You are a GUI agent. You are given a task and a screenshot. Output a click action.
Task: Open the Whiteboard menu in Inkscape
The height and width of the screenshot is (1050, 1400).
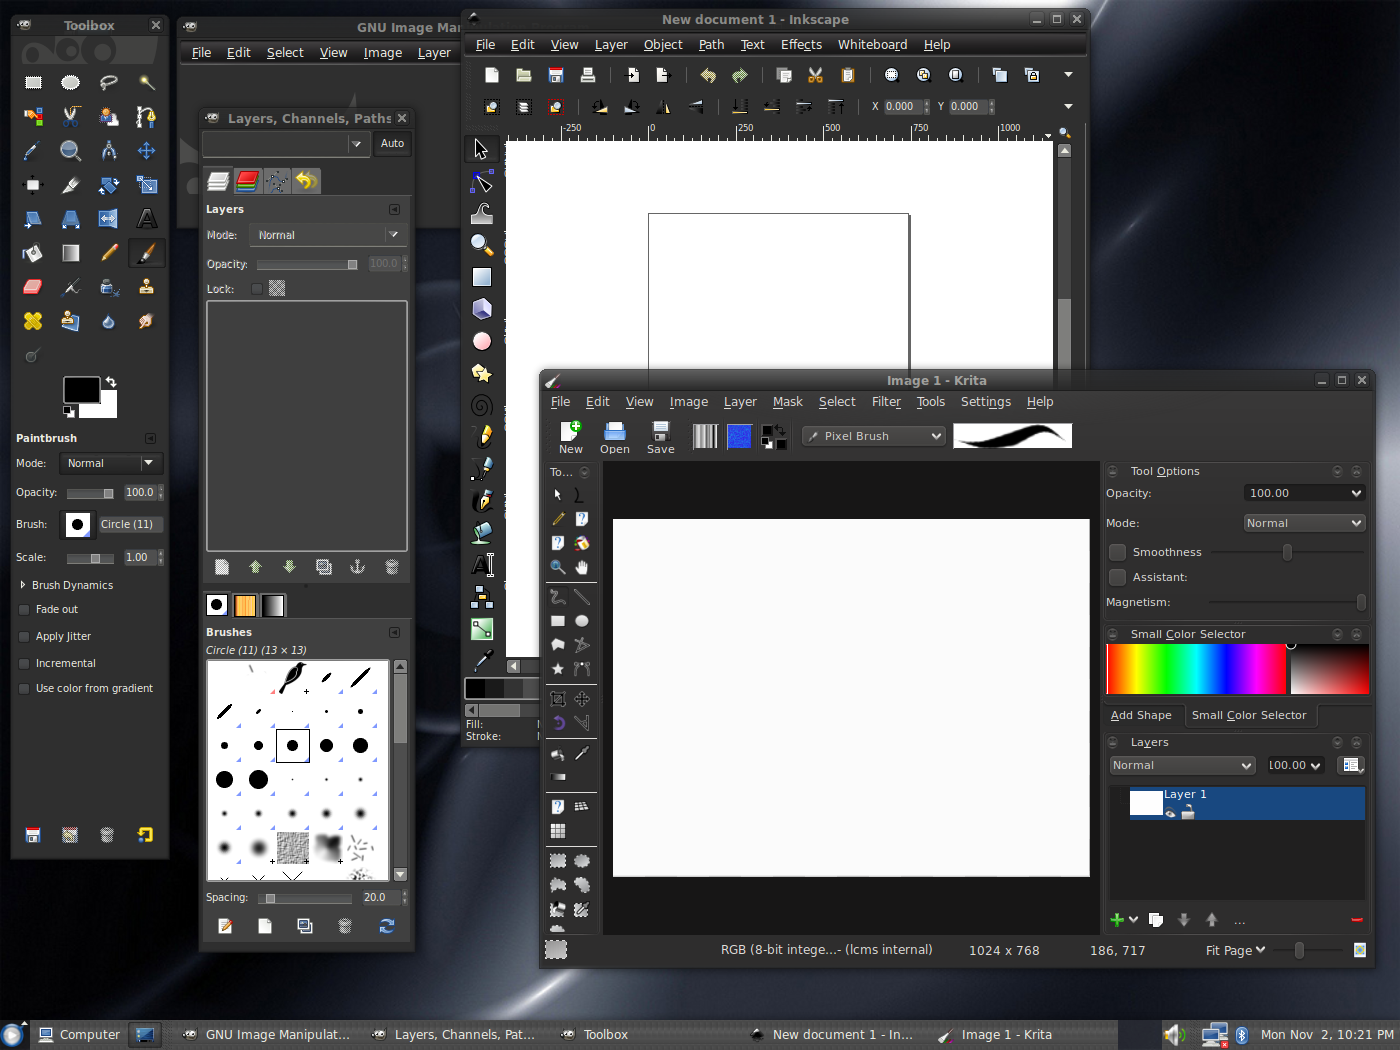point(872,44)
